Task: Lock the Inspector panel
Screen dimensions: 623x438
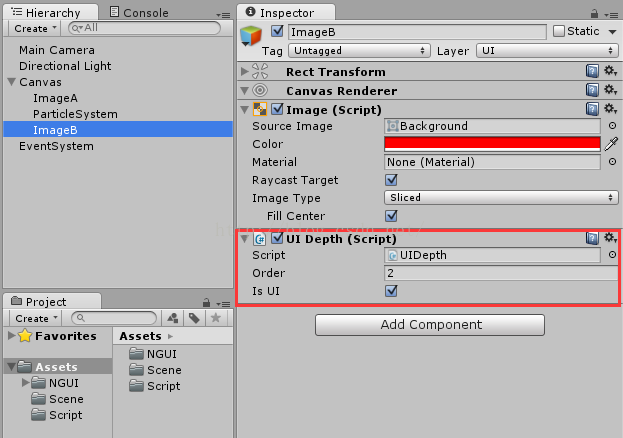Action: pos(594,14)
